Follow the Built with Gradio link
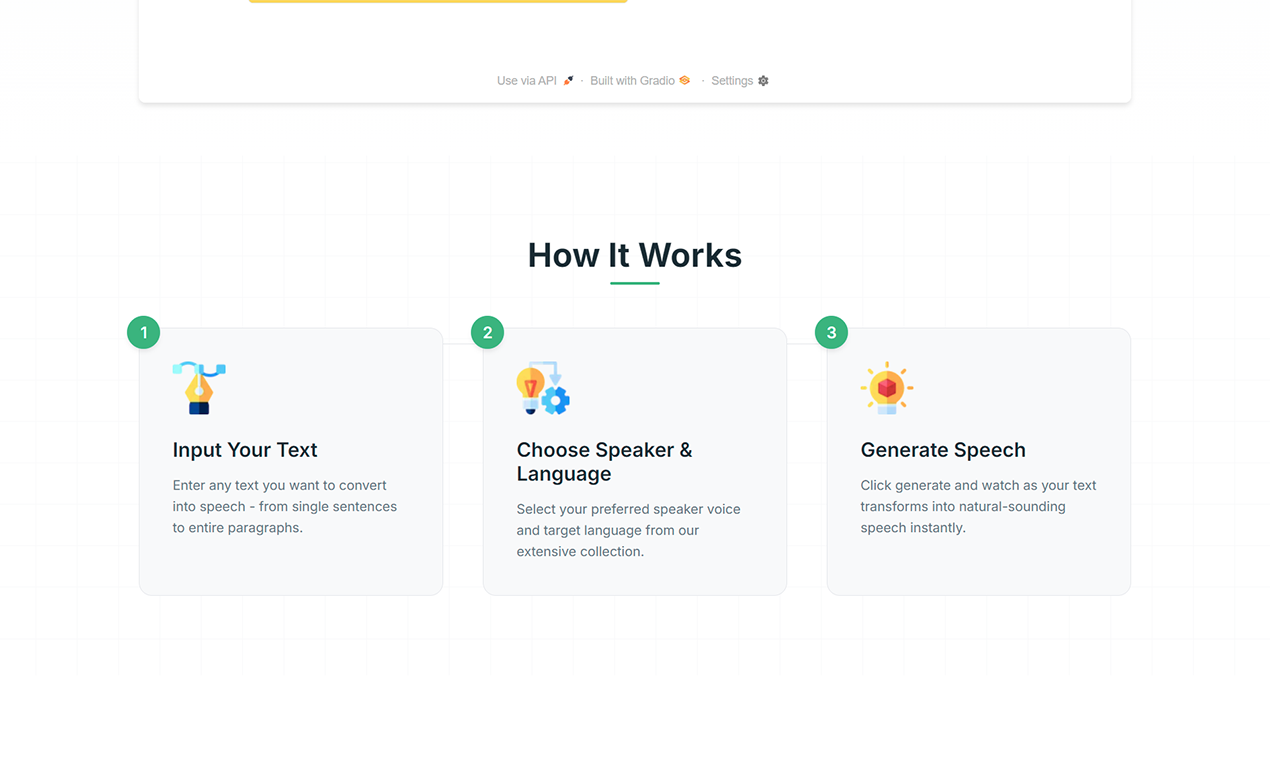 coord(633,80)
